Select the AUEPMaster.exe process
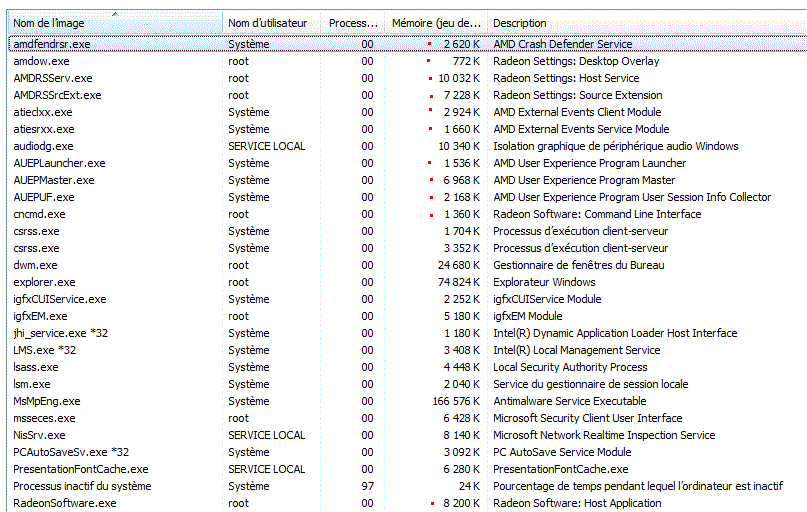Viewport: 807px width, 512px height. click(54, 180)
